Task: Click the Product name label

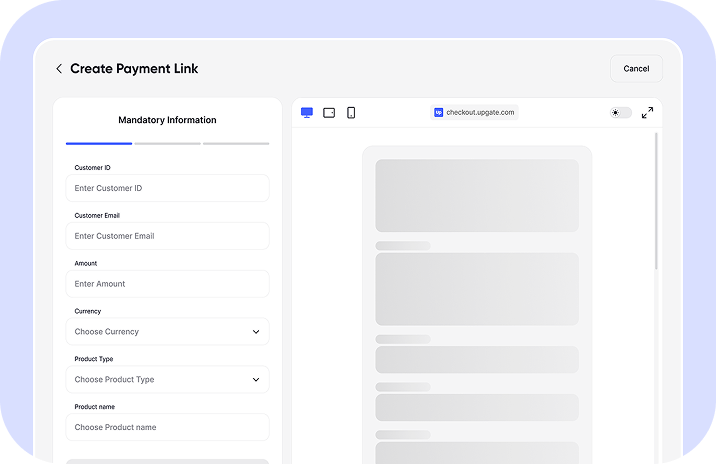Action: coord(95,407)
